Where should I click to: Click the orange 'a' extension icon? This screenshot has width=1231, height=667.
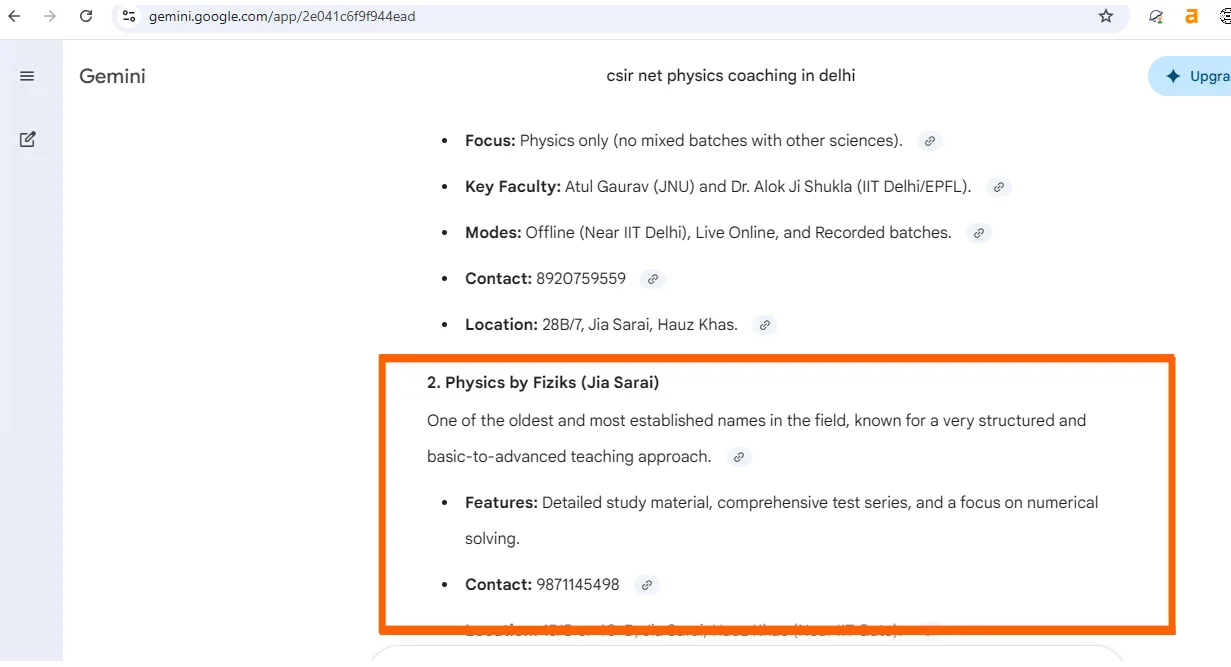click(x=1191, y=16)
